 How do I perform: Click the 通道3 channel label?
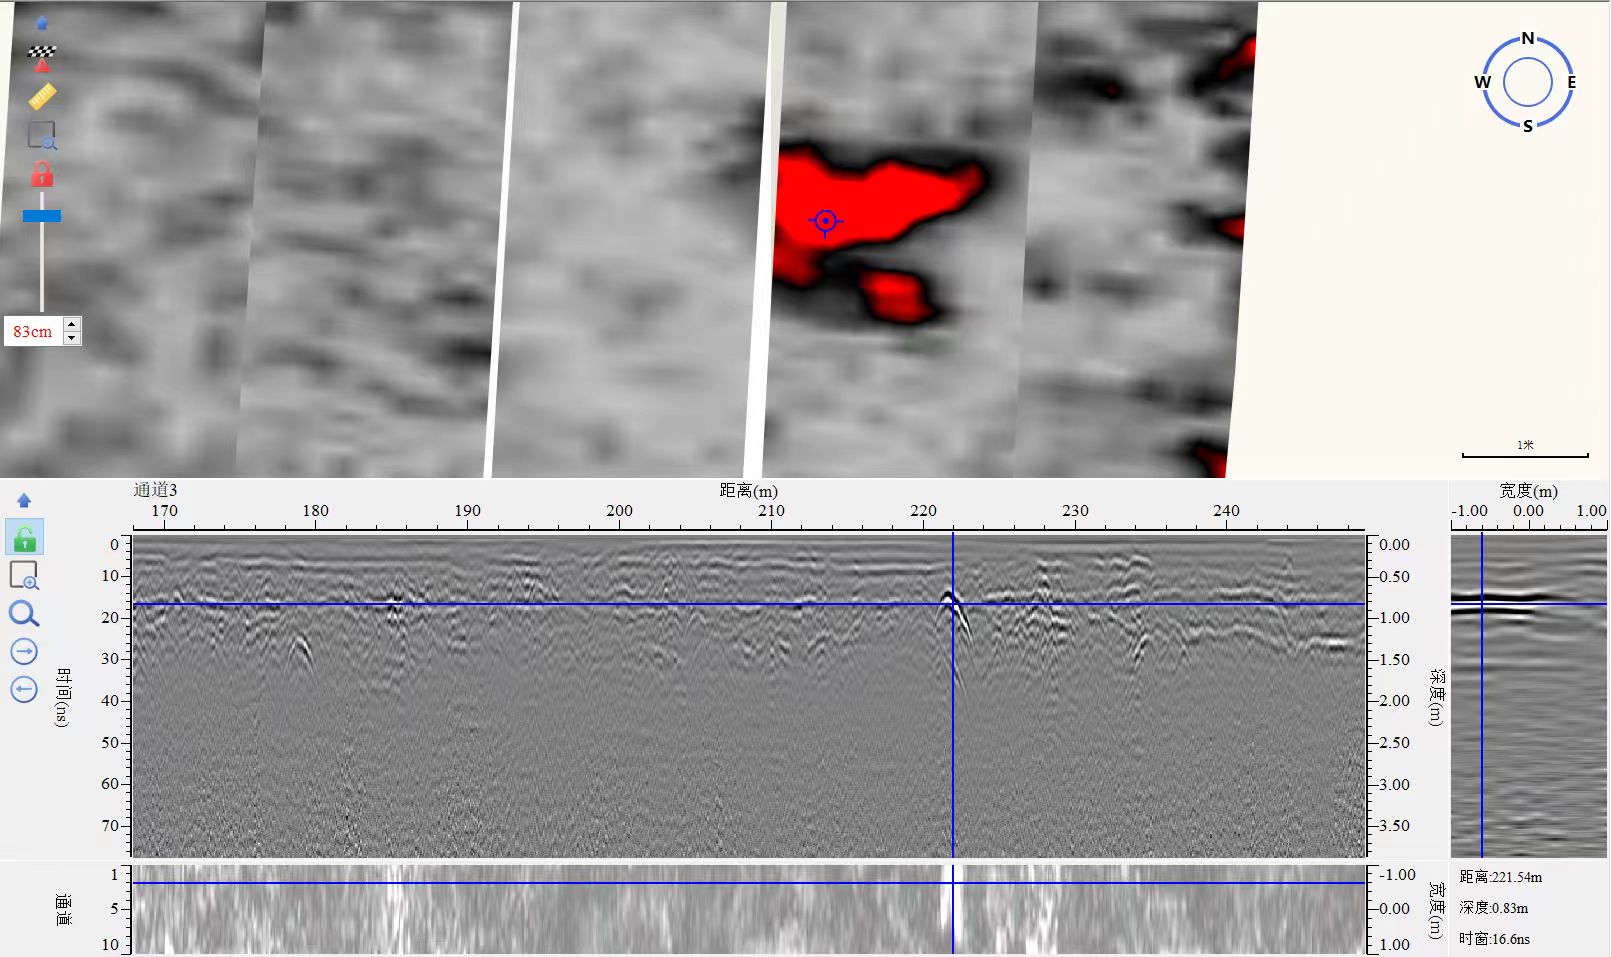[155, 490]
